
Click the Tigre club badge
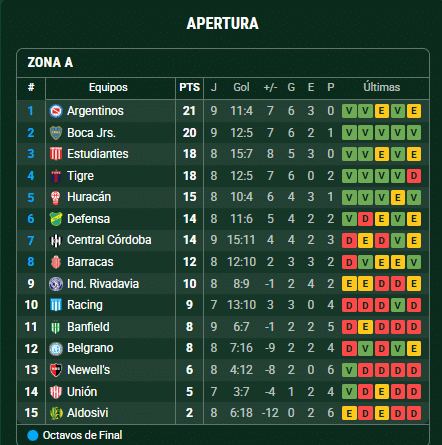click(56, 176)
